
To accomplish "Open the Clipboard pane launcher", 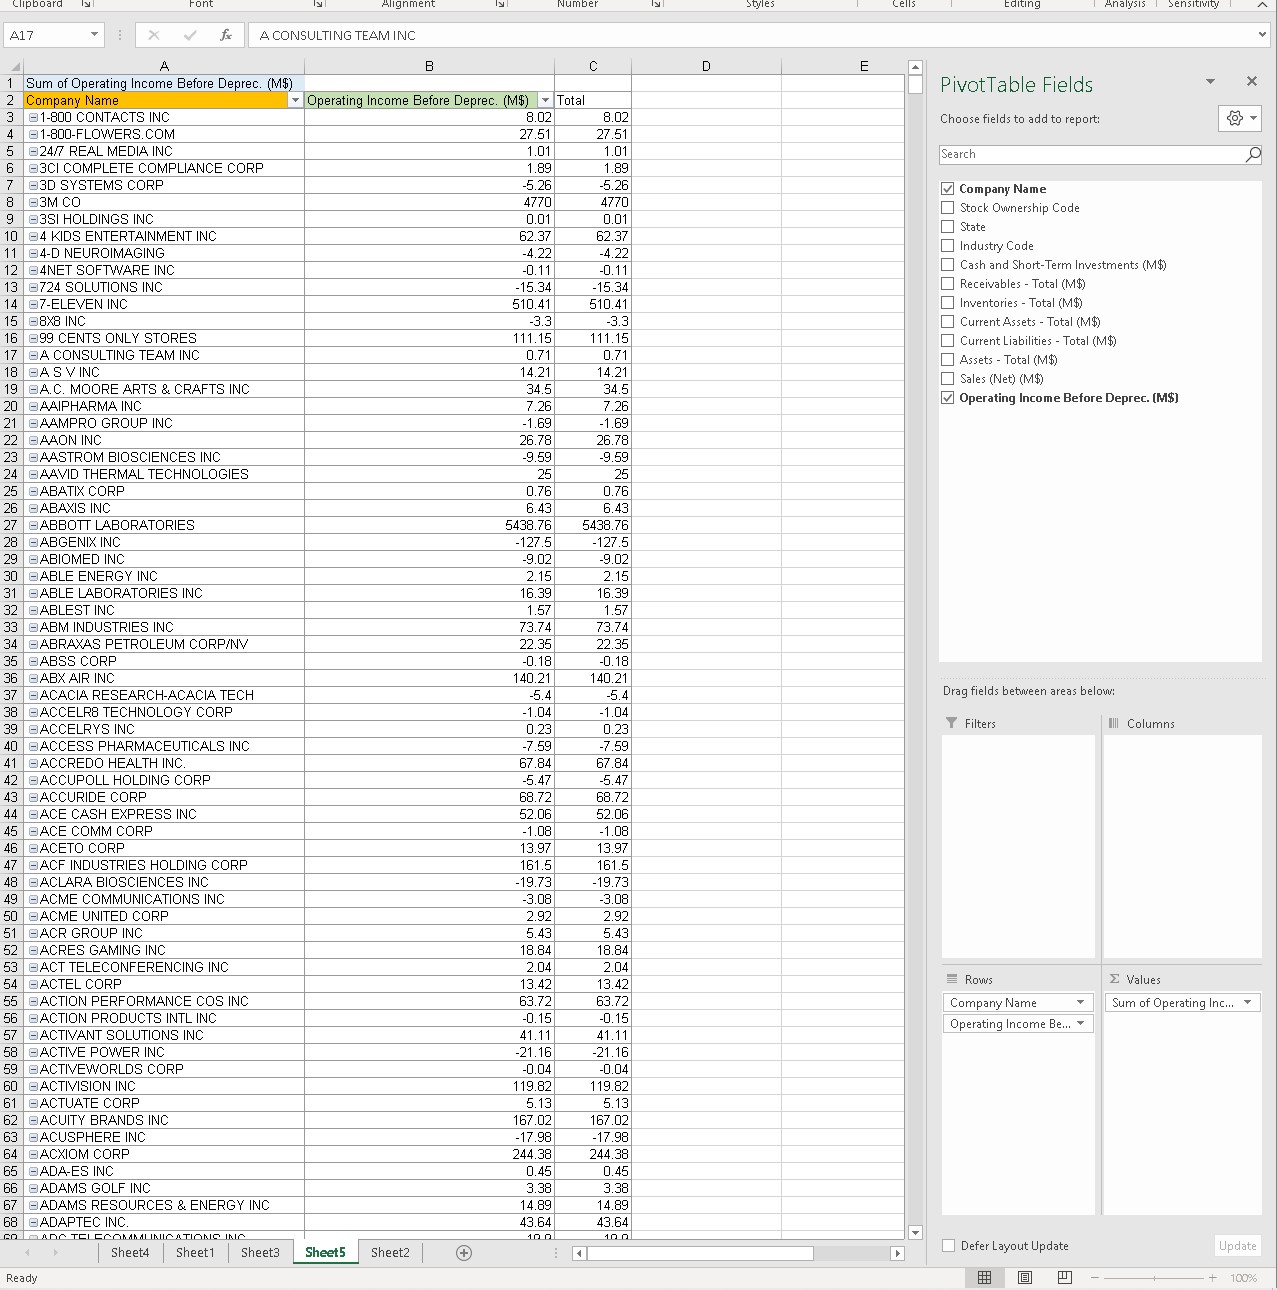I will [x=86, y=4].
